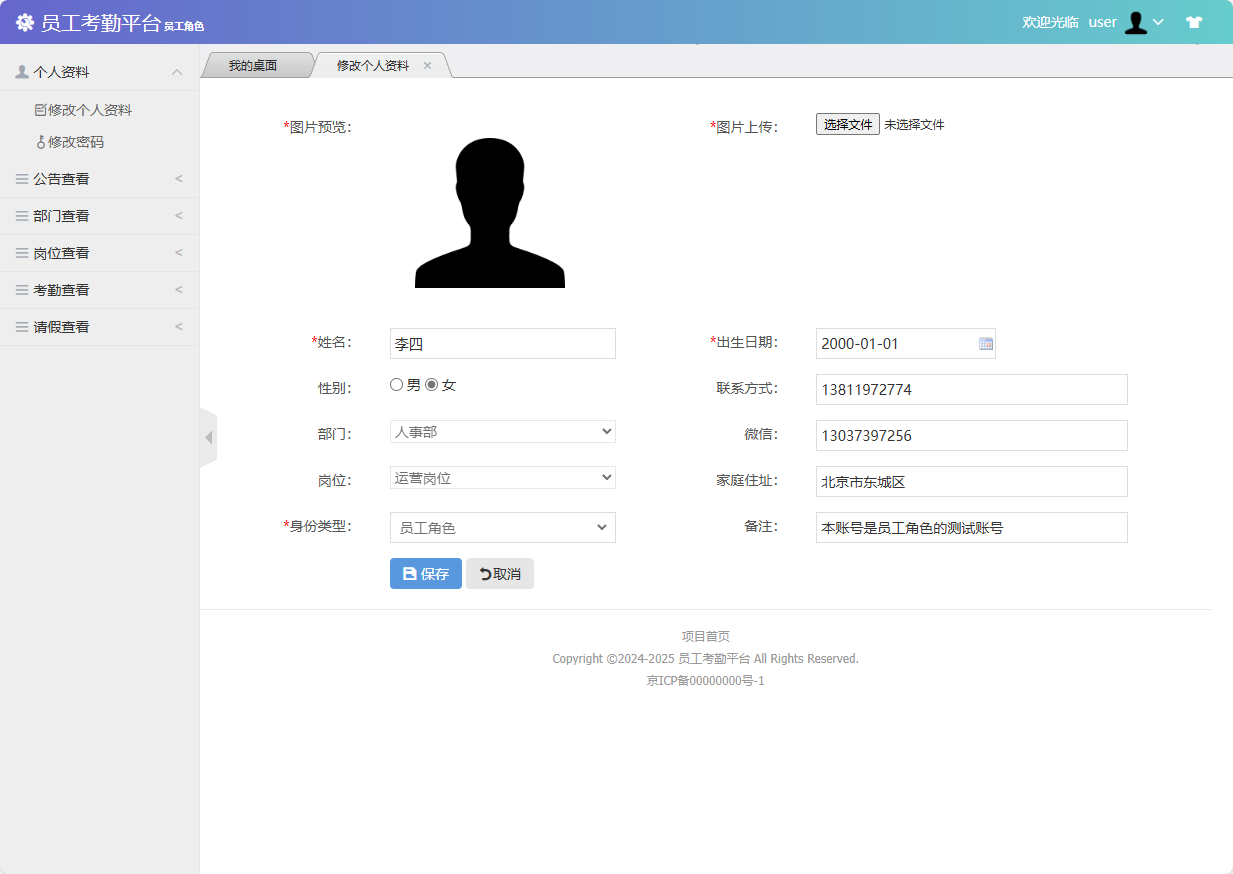Click the gear logo beside 员工考勤平台
The width and height of the screenshot is (1233, 874).
[24, 22]
